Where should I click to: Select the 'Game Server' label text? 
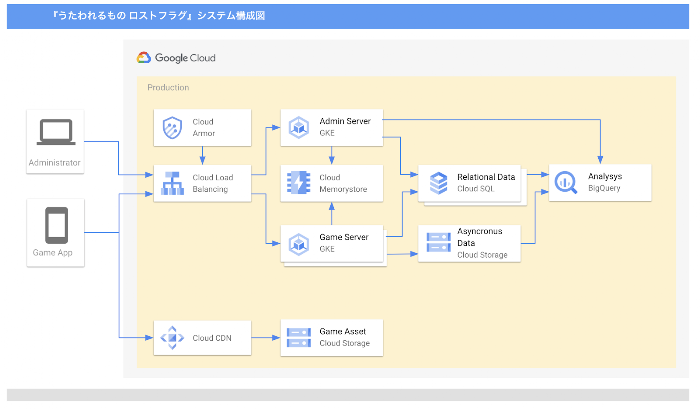[344, 237]
